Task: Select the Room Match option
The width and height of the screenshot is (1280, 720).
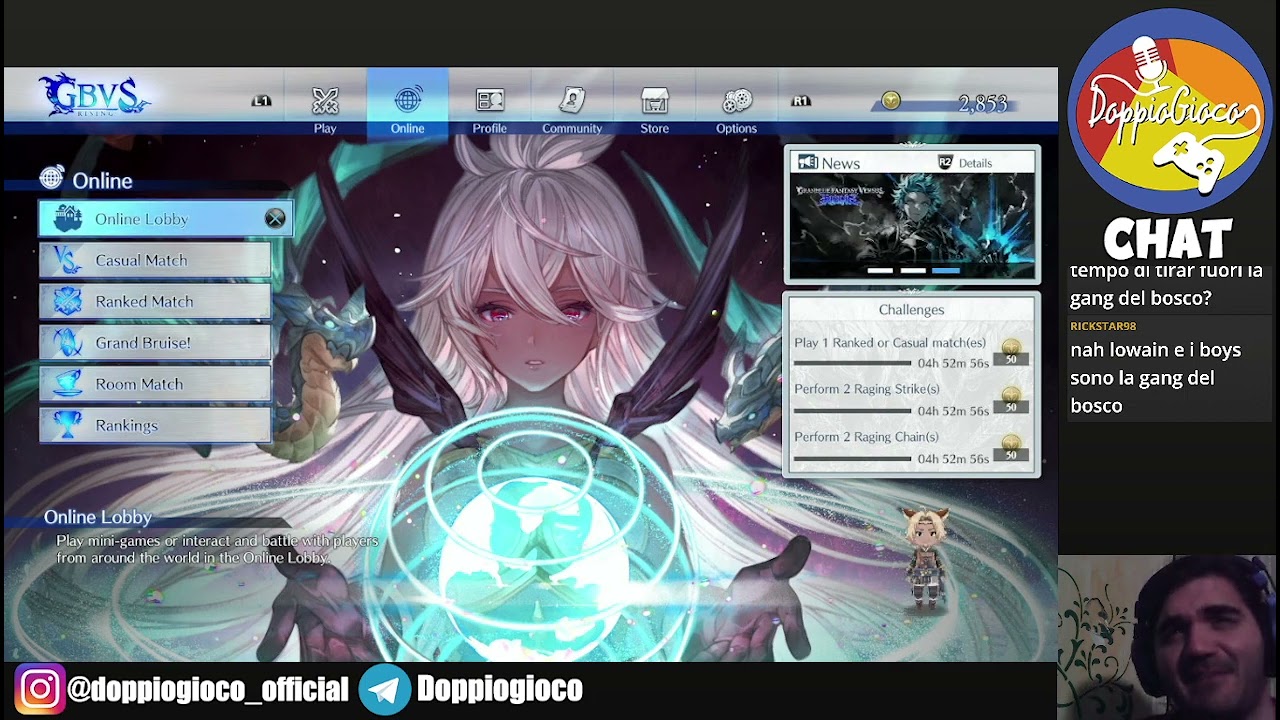Action: (x=155, y=384)
